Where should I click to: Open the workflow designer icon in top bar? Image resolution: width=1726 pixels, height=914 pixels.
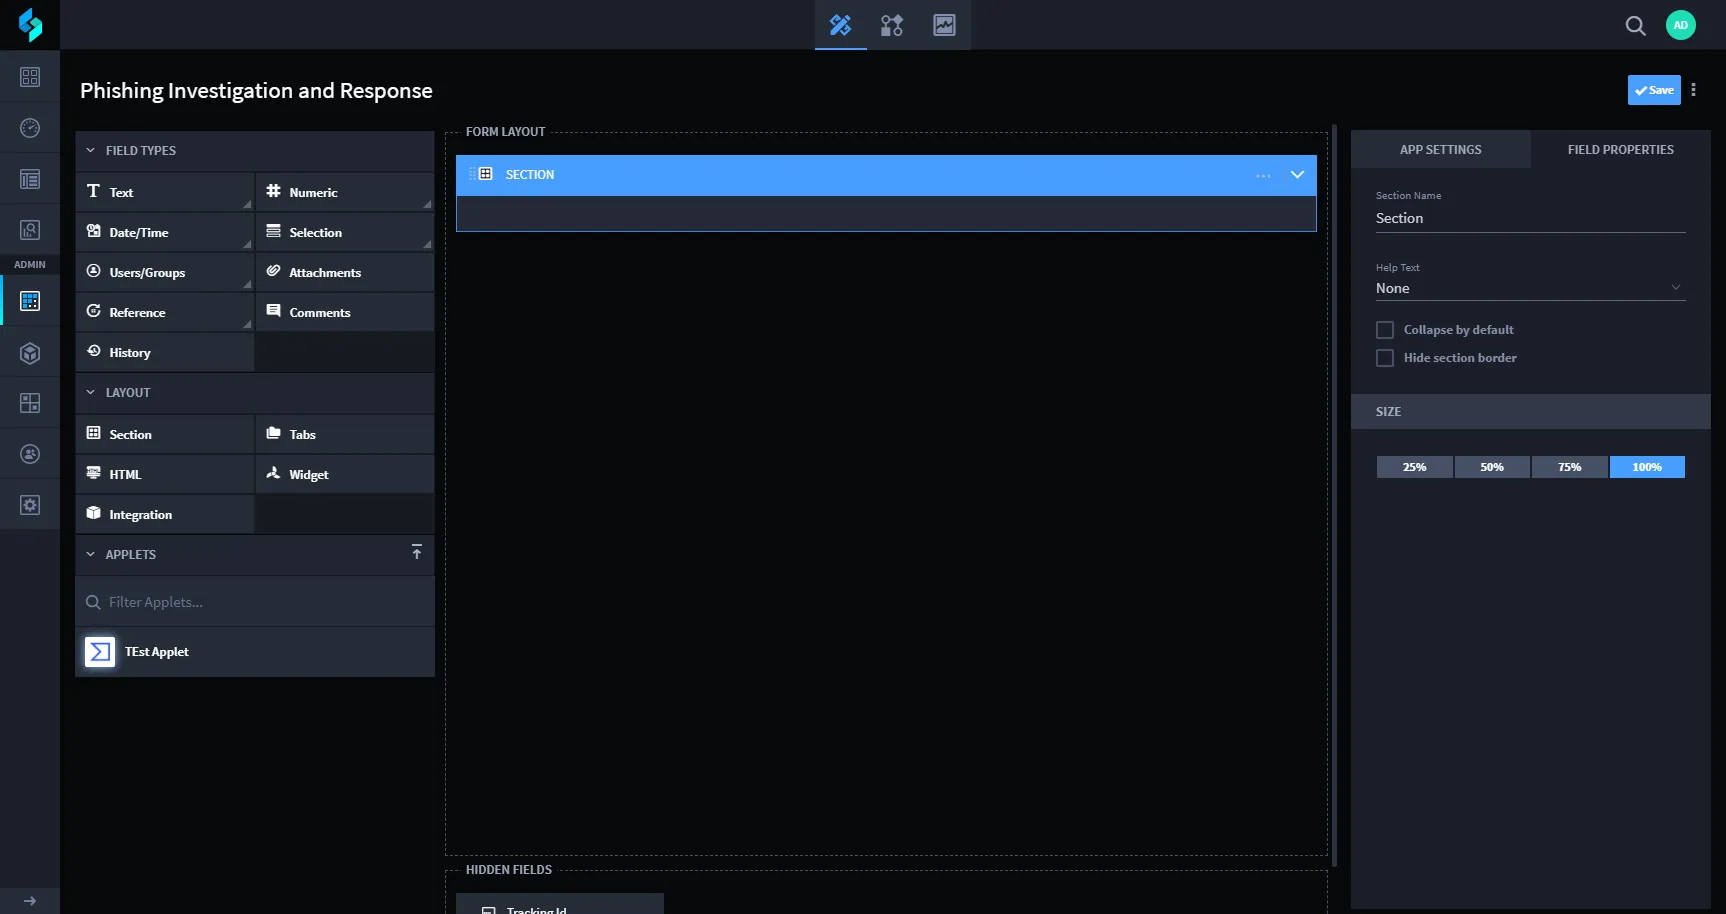892,25
